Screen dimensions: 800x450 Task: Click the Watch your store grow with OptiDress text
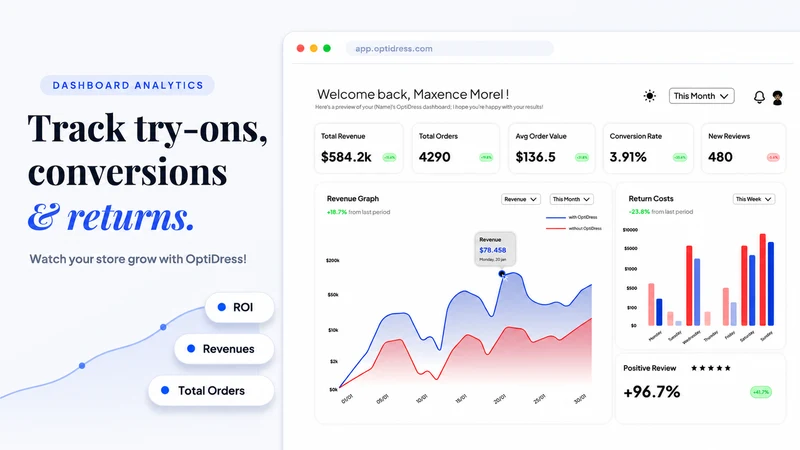[x=138, y=259]
